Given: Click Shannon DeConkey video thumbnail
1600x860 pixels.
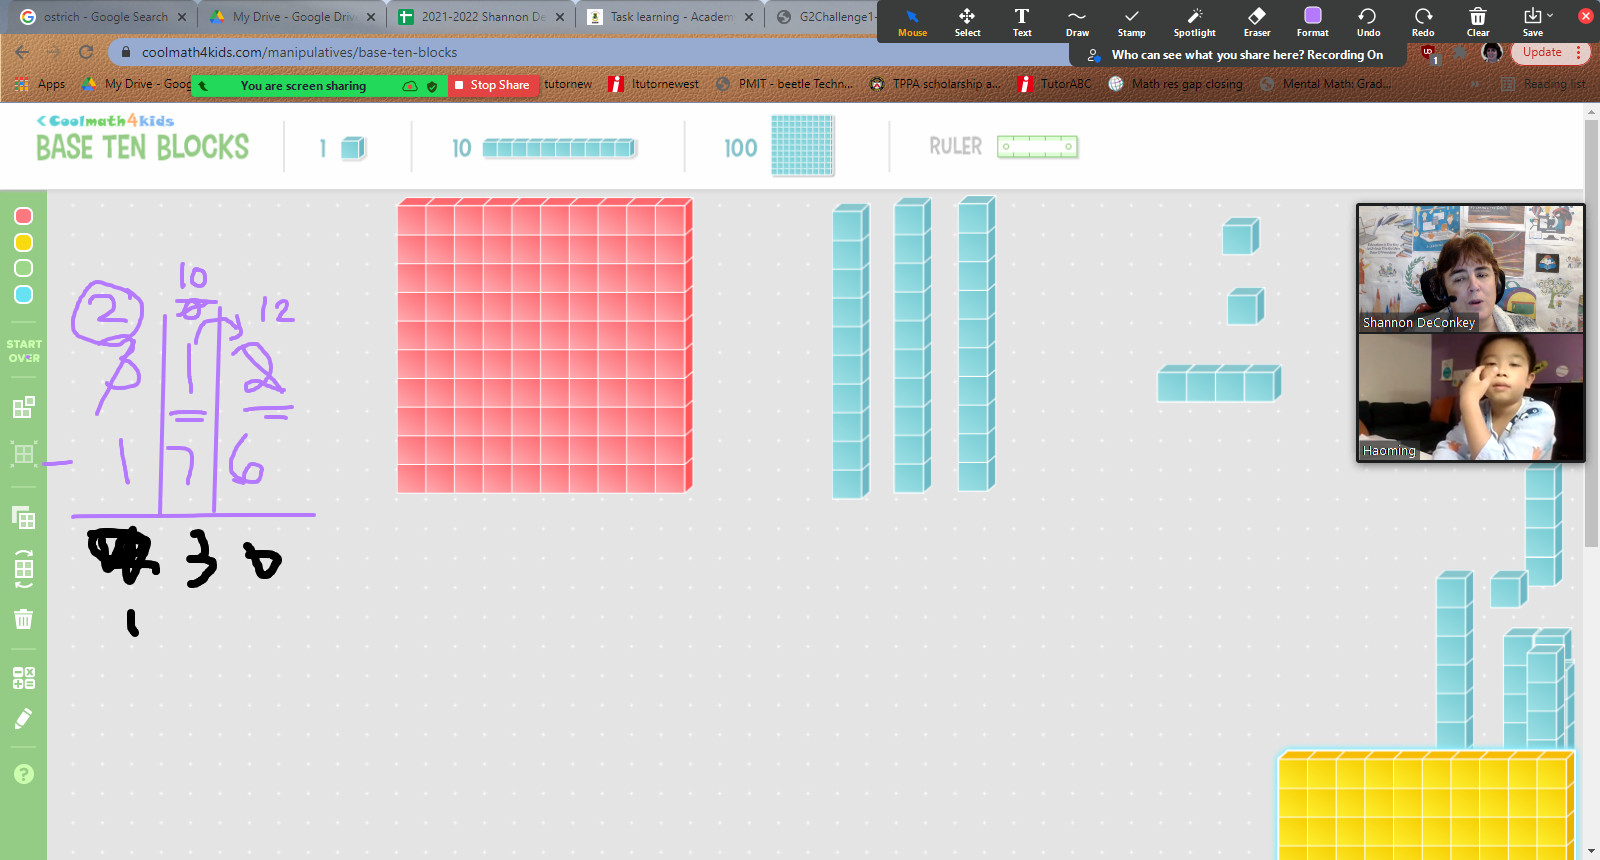Looking at the screenshot, I should pos(1470,268).
